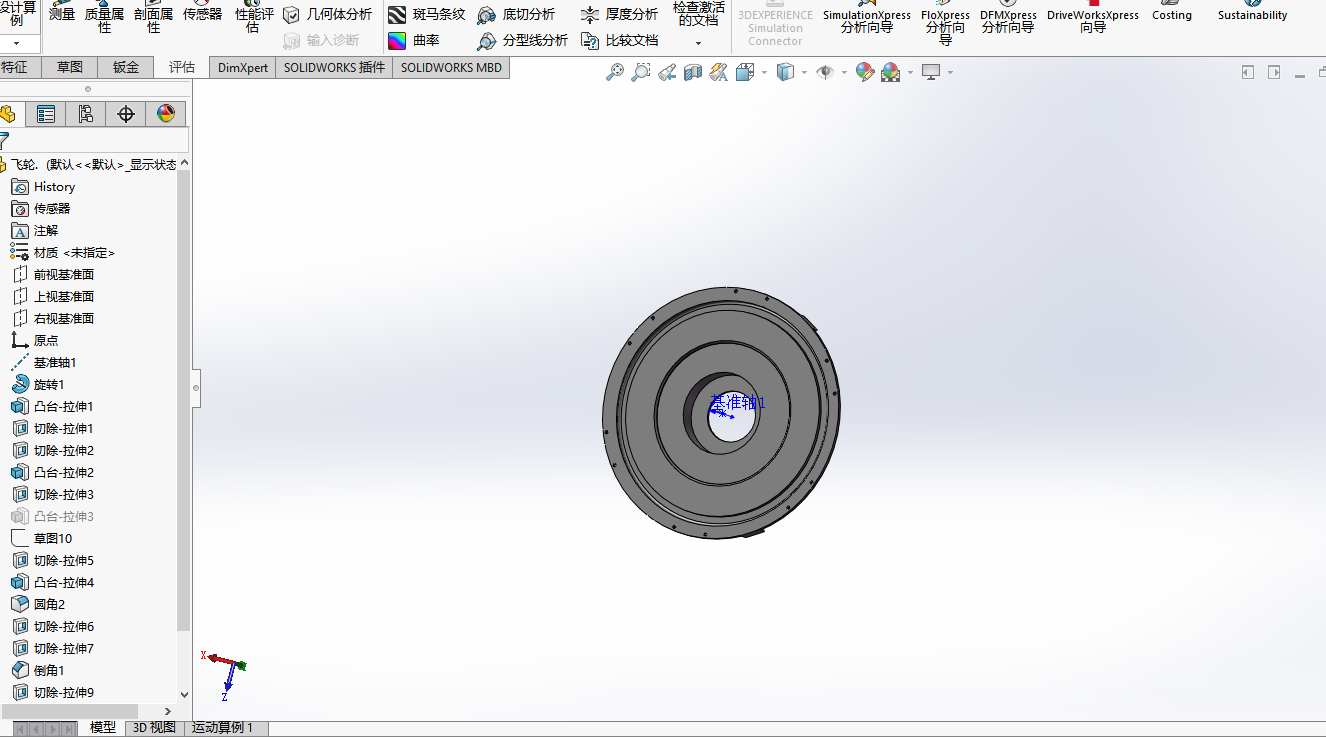
Task: Launch DFMXpress 分析向导
Action: click(1008, 17)
